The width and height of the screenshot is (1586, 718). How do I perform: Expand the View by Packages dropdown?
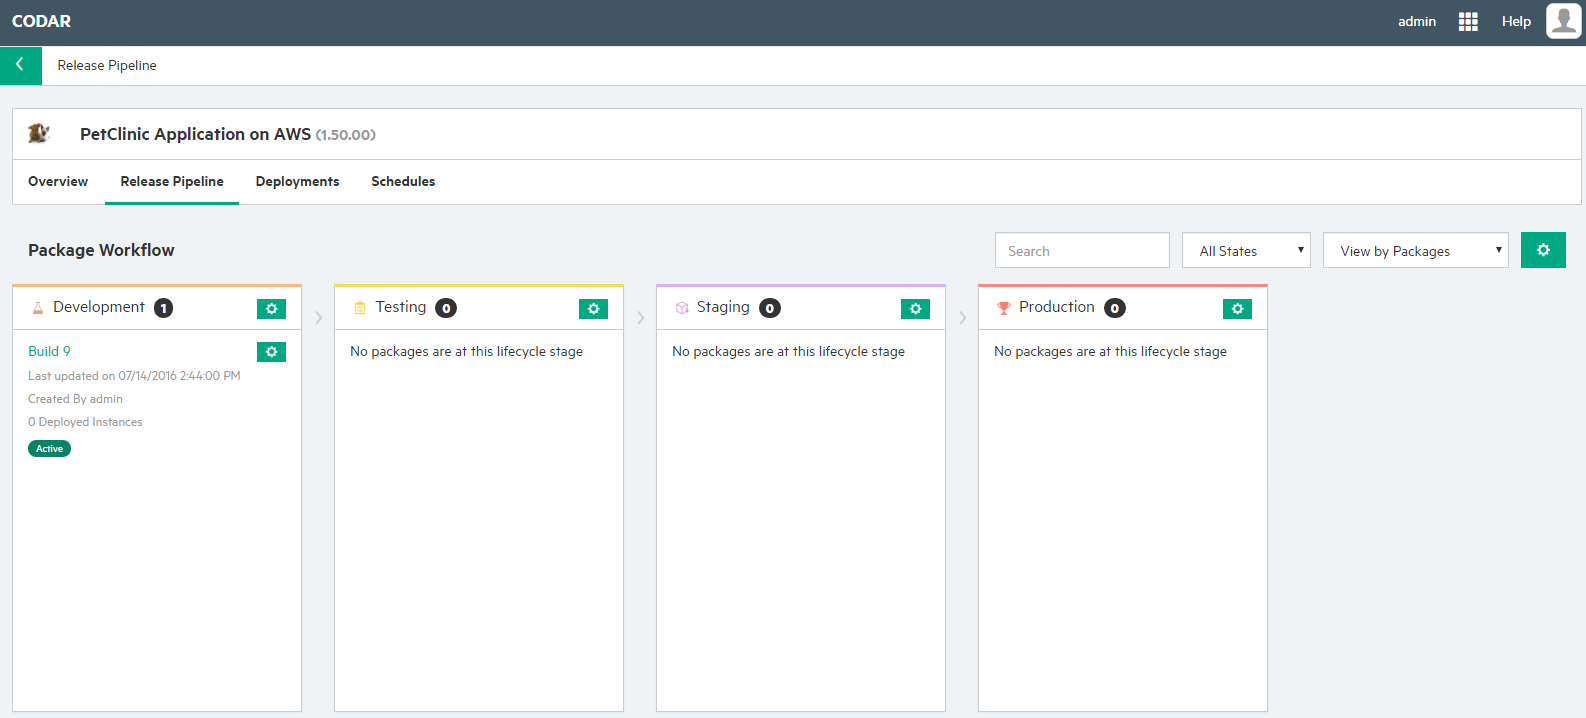(x=1415, y=250)
